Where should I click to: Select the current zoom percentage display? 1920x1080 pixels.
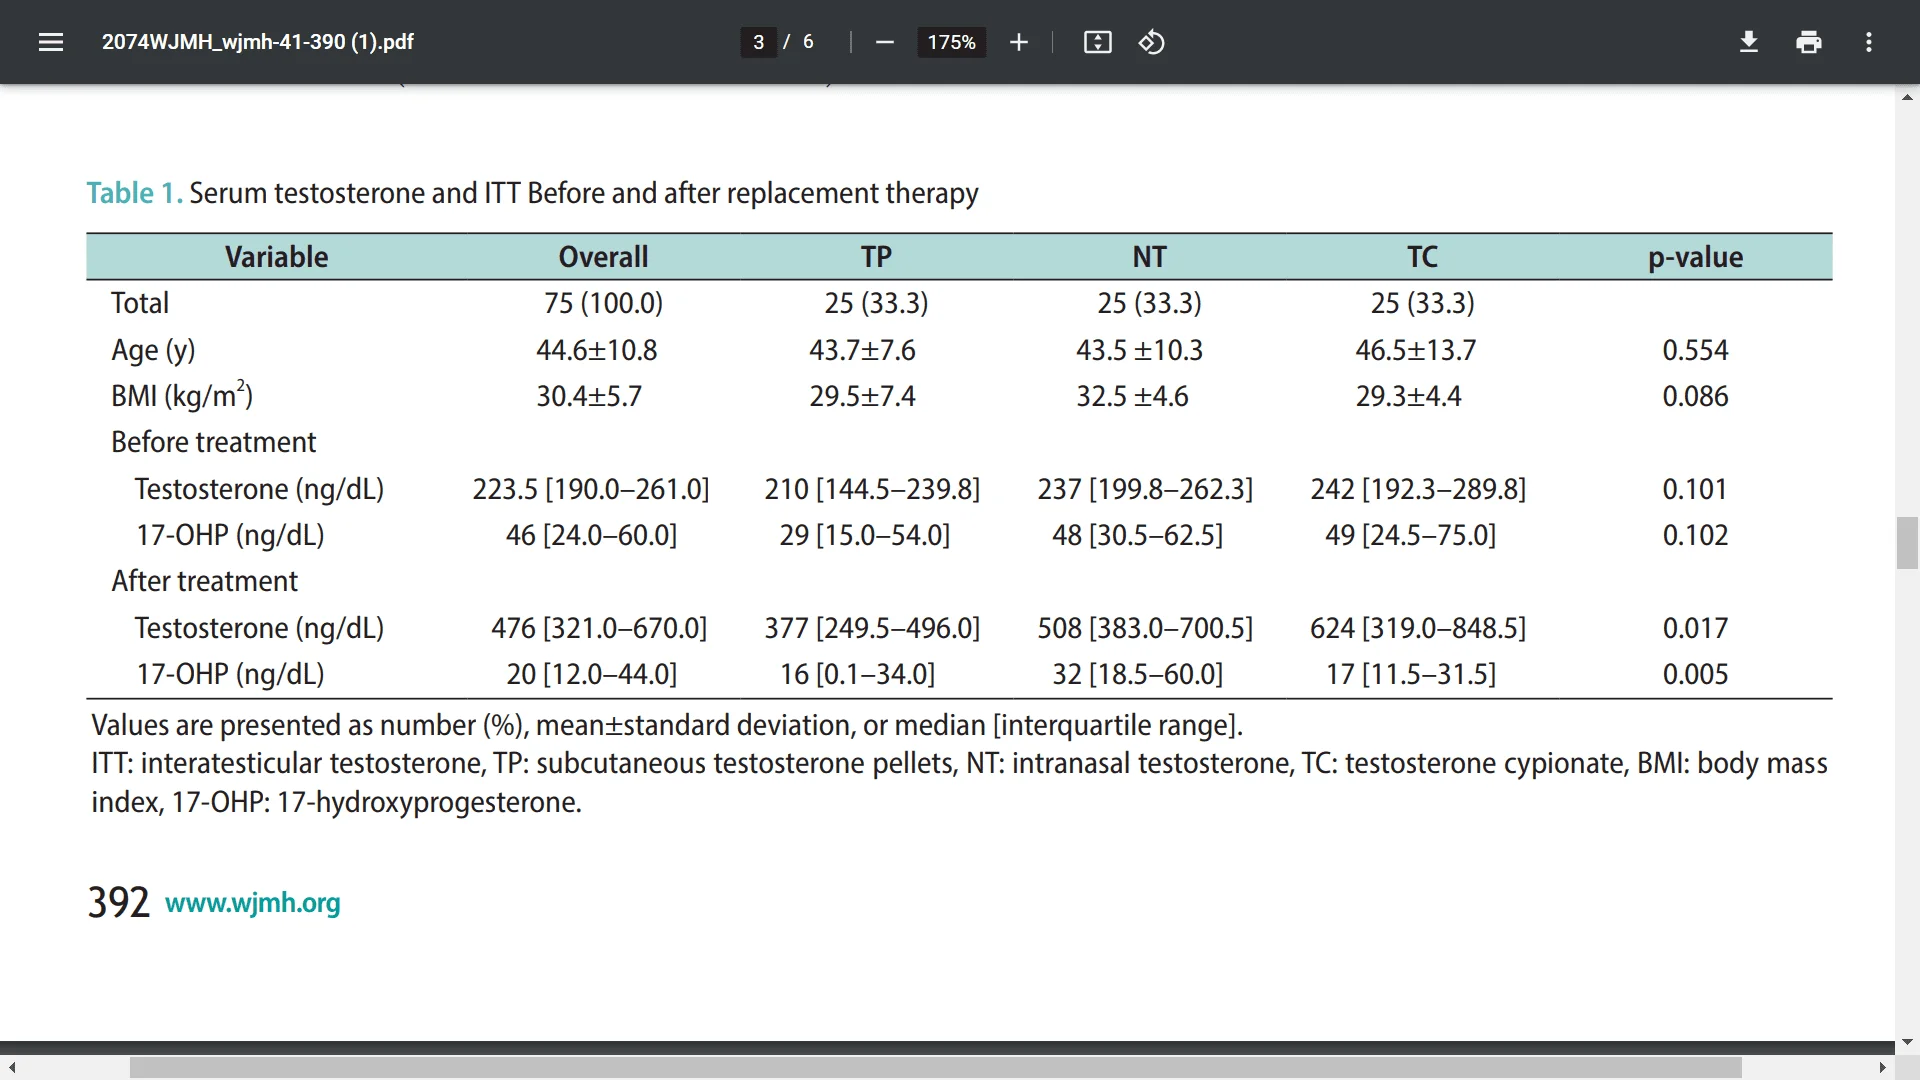(x=951, y=42)
